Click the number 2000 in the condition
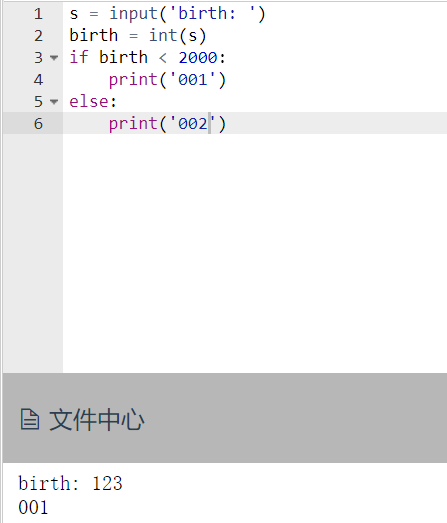Screen dimensions: 447x523 pyautogui.click(x=198, y=58)
